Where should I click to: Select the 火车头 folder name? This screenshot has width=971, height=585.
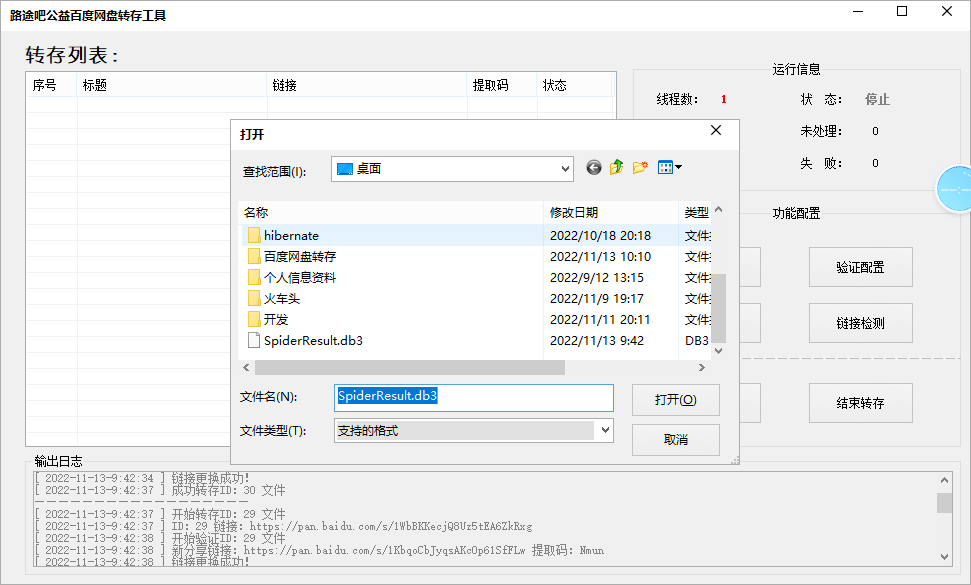point(282,298)
